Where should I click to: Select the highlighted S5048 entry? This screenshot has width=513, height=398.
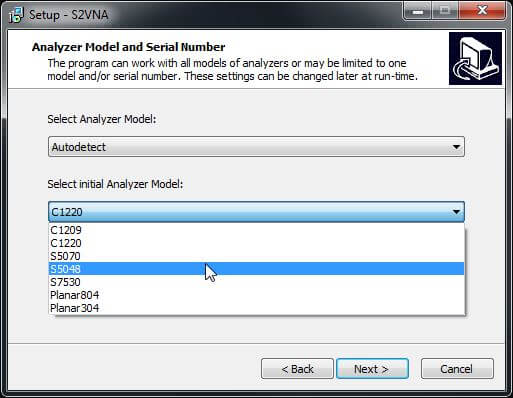[x=256, y=269]
